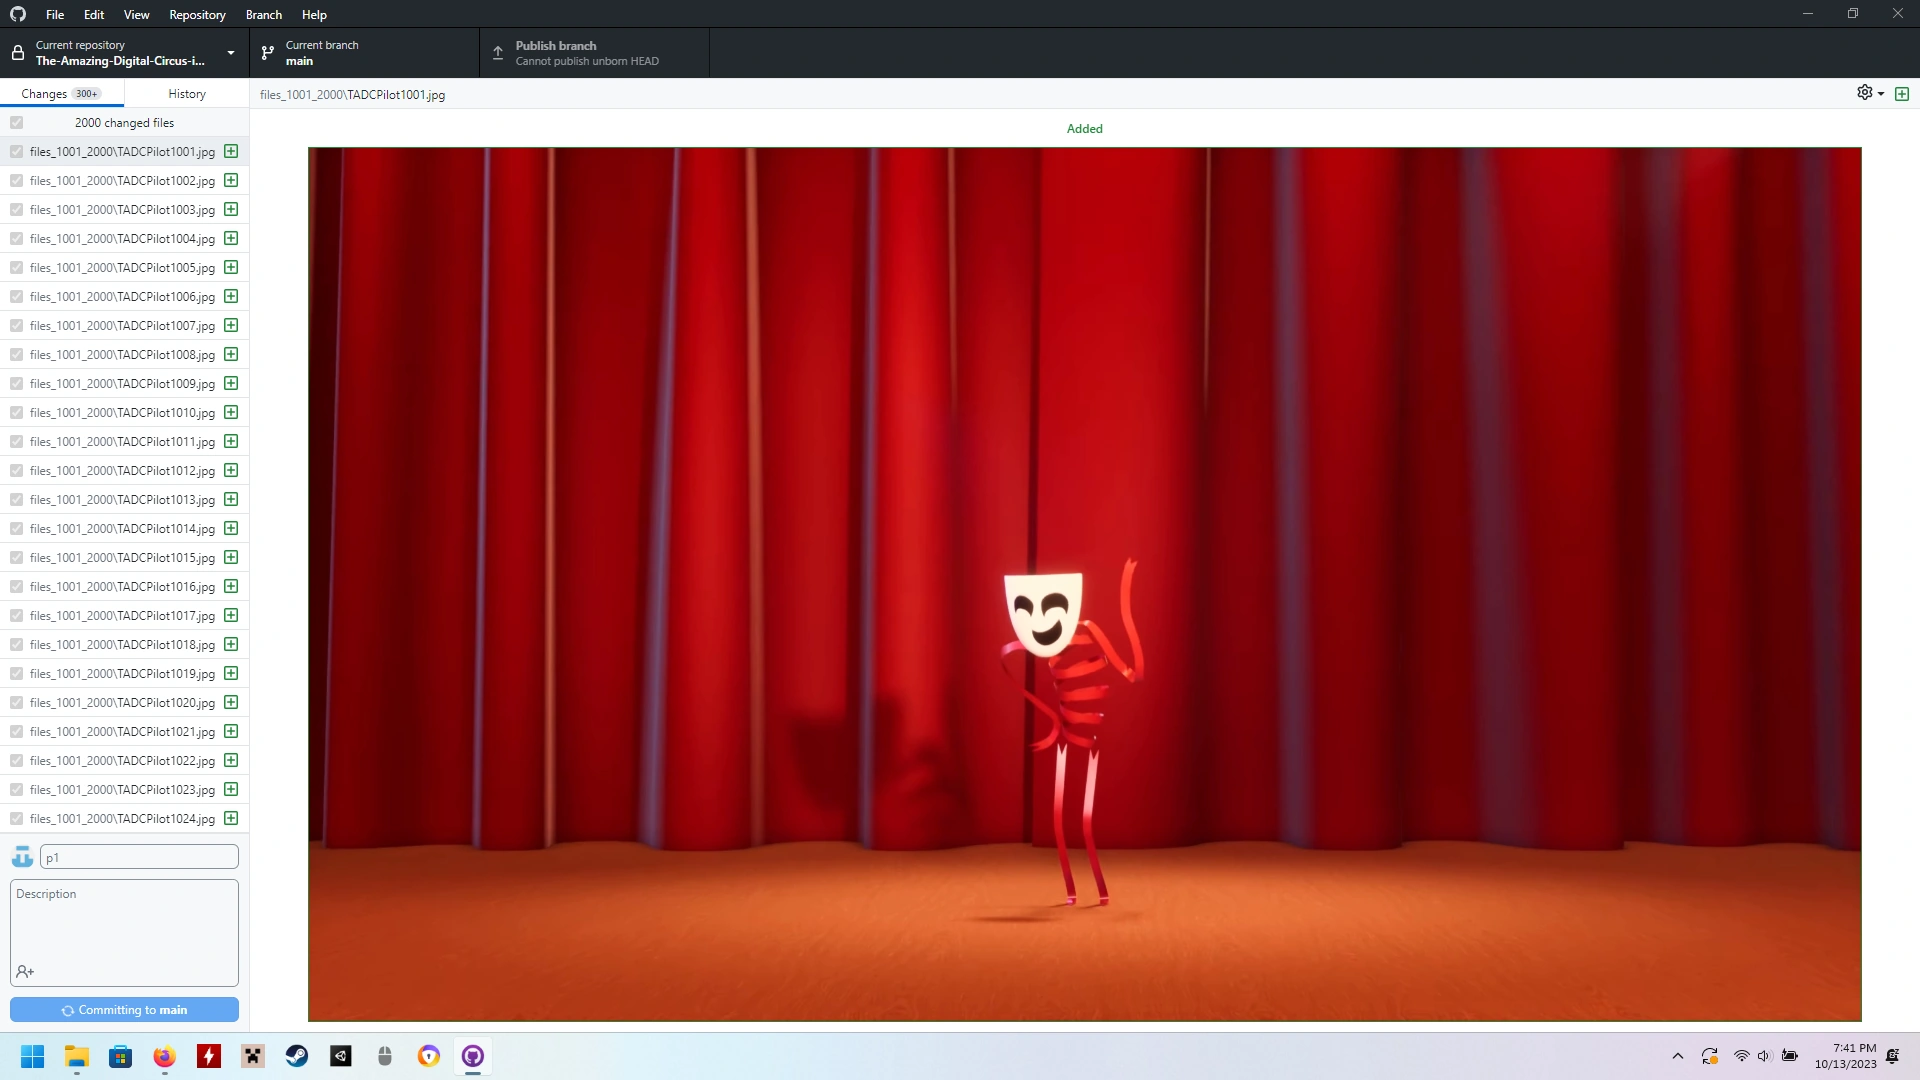
Task: Click the green added-file icon at top right
Action: [1902, 94]
